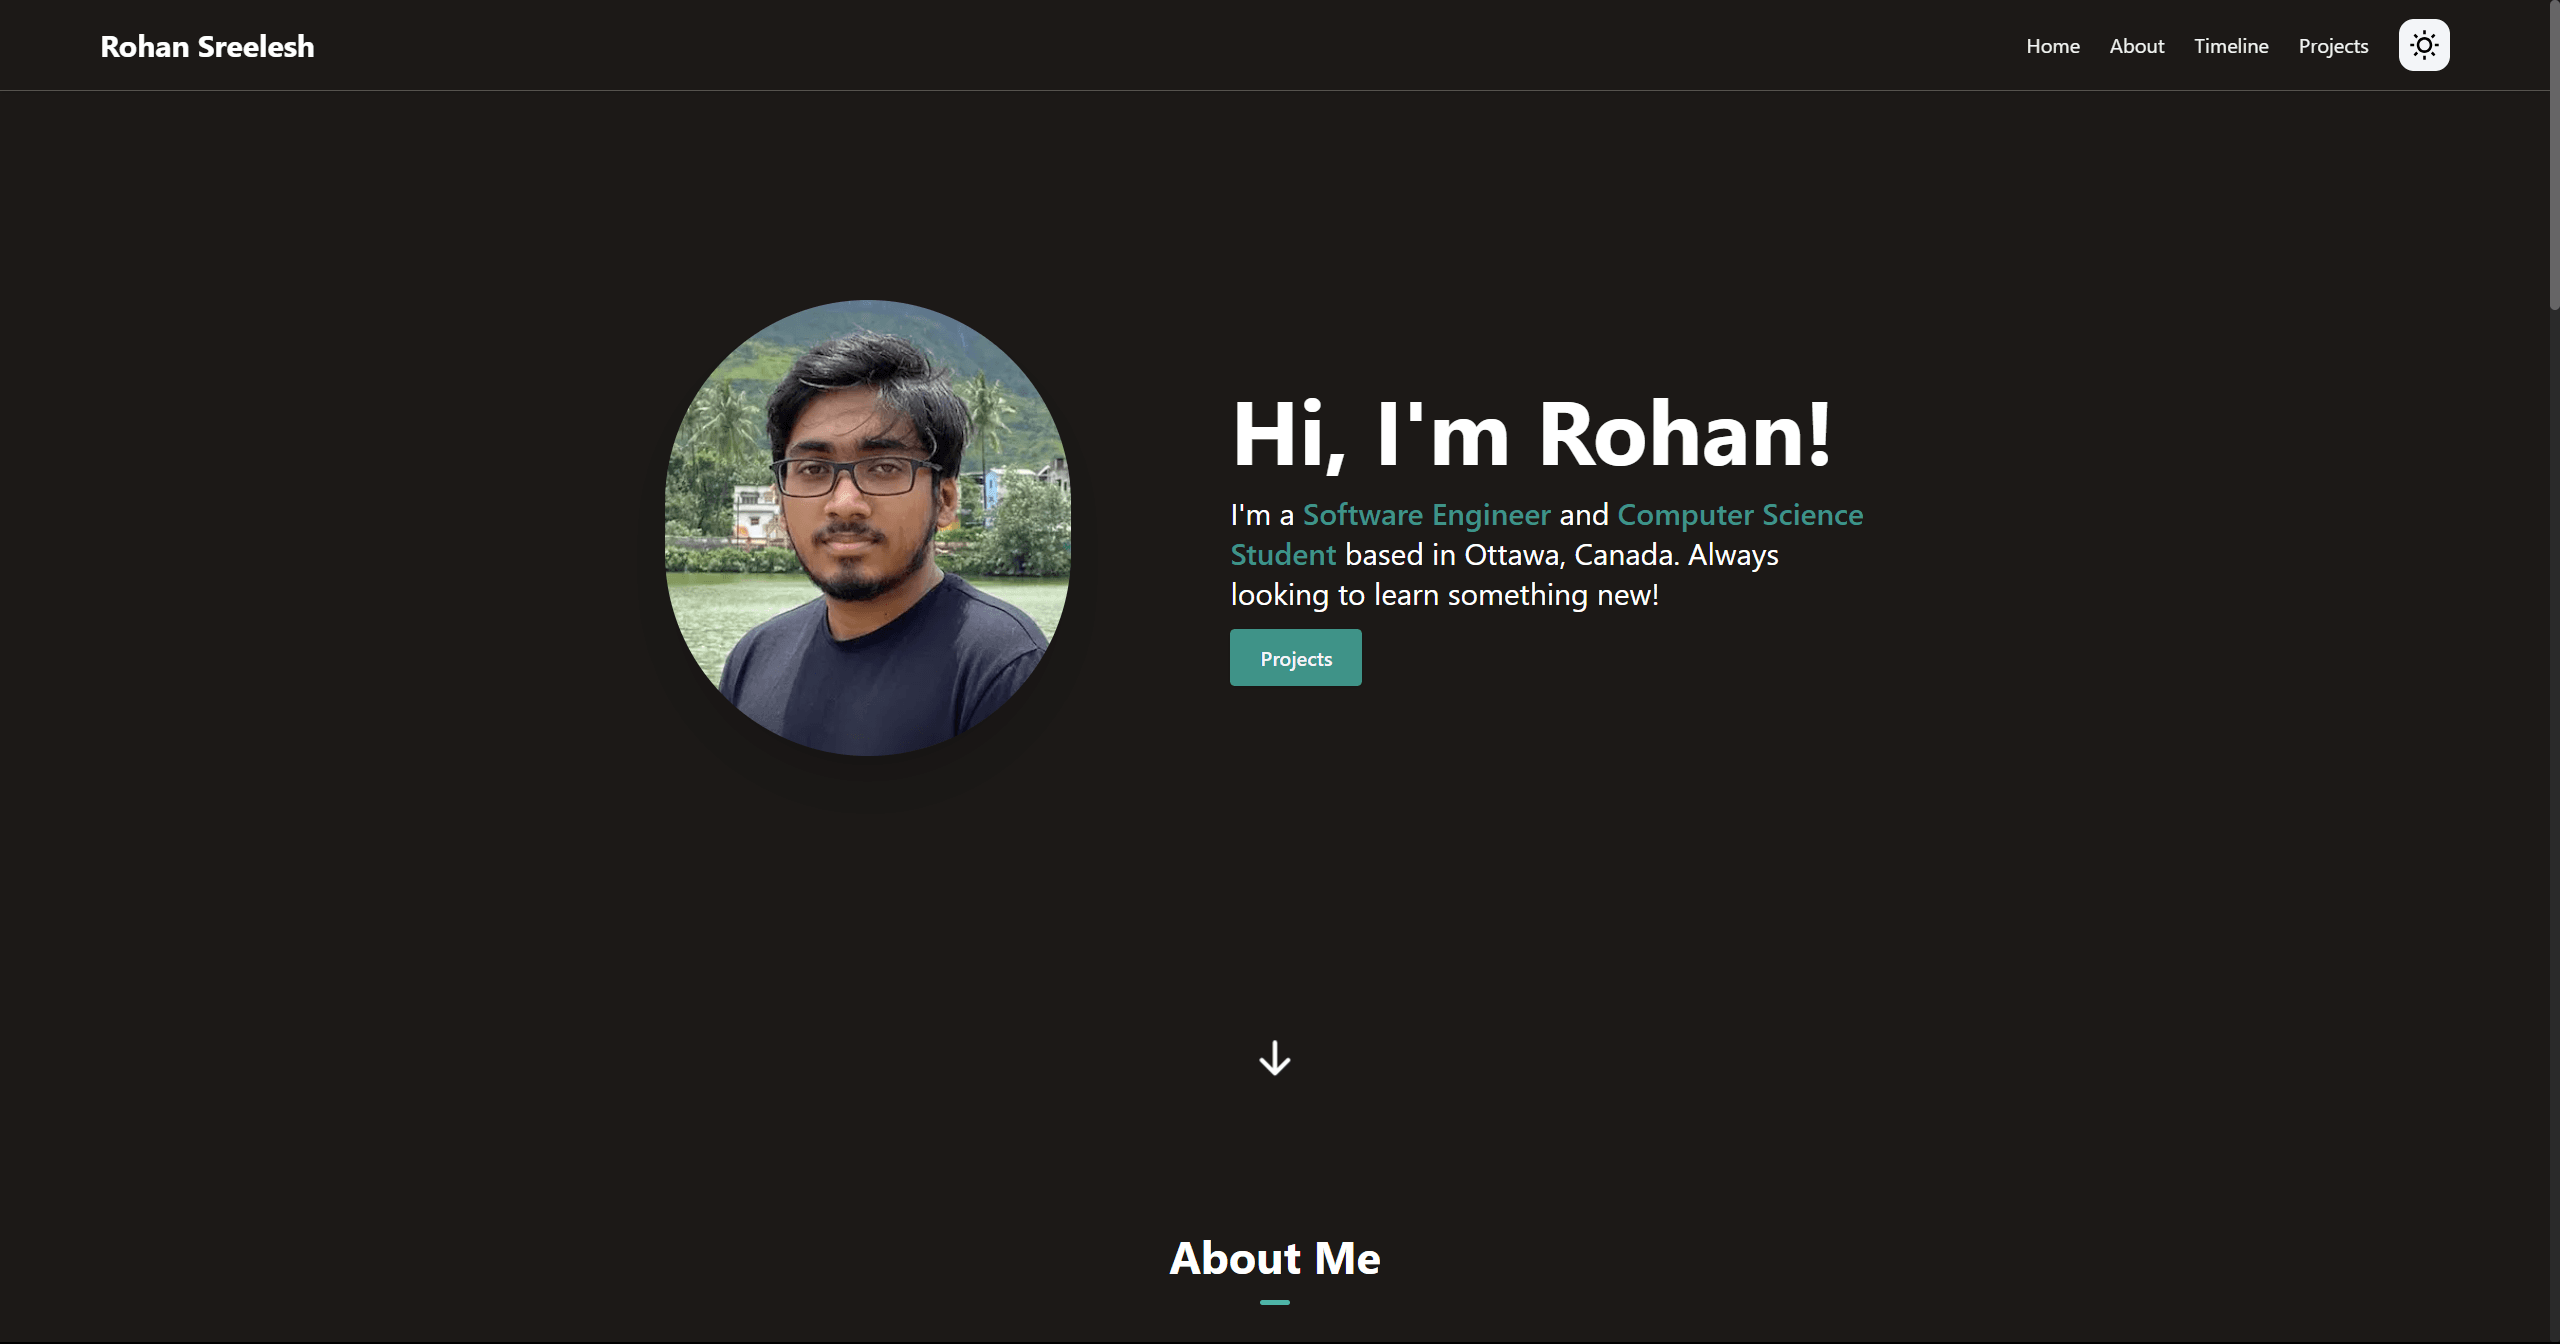Toggle the light mode sun icon
Screen dimensions: 2560x1344
pos(2423,45)
